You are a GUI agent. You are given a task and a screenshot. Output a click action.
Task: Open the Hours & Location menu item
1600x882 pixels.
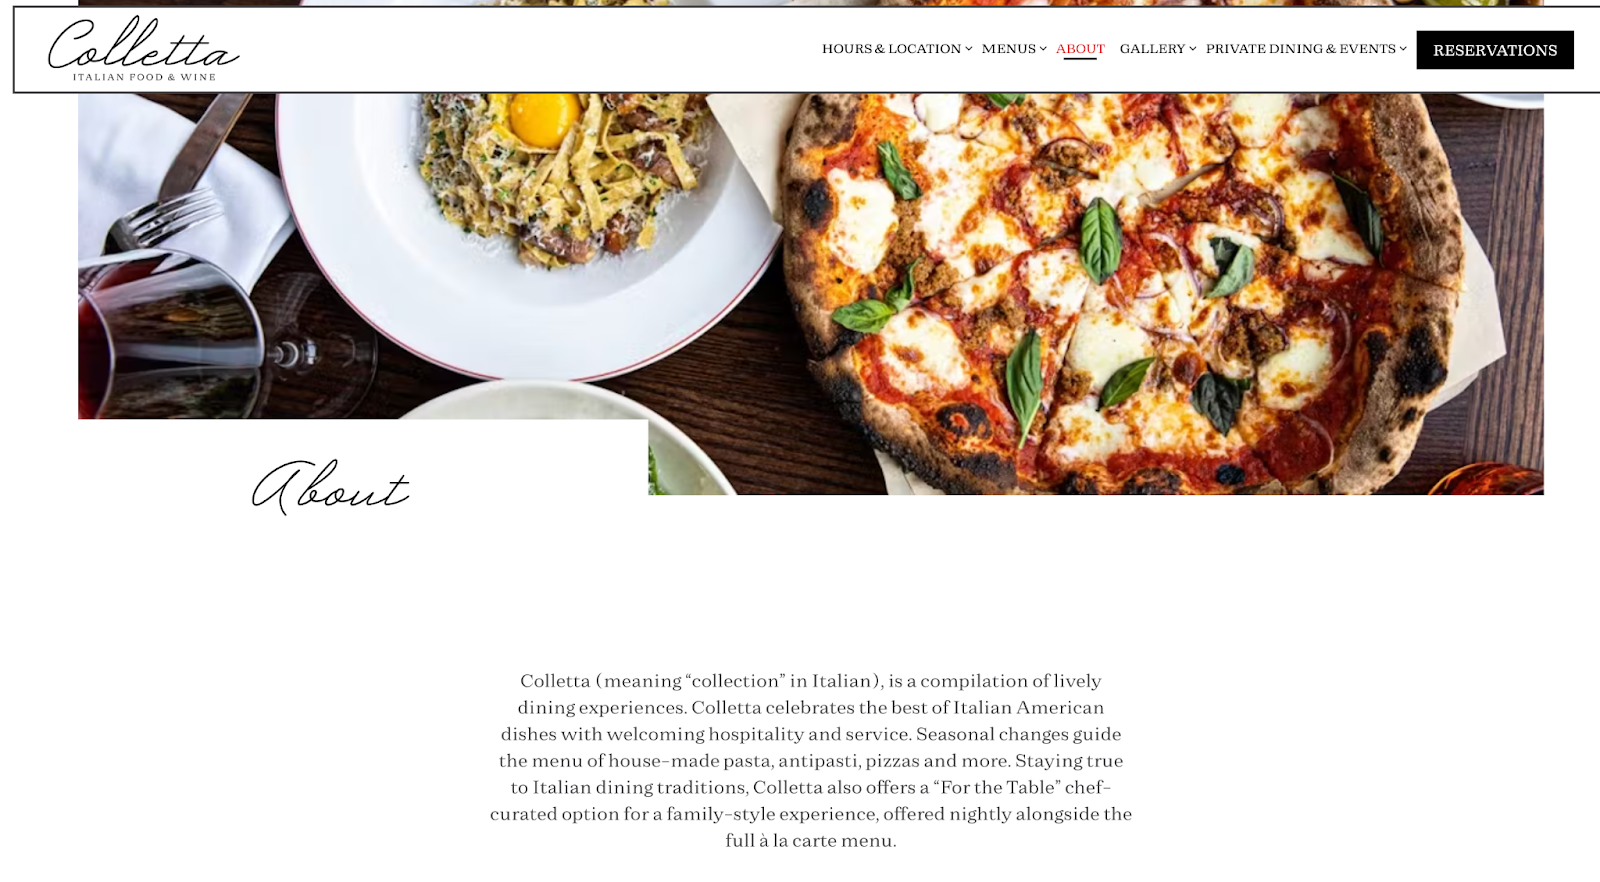pos(891,49)
